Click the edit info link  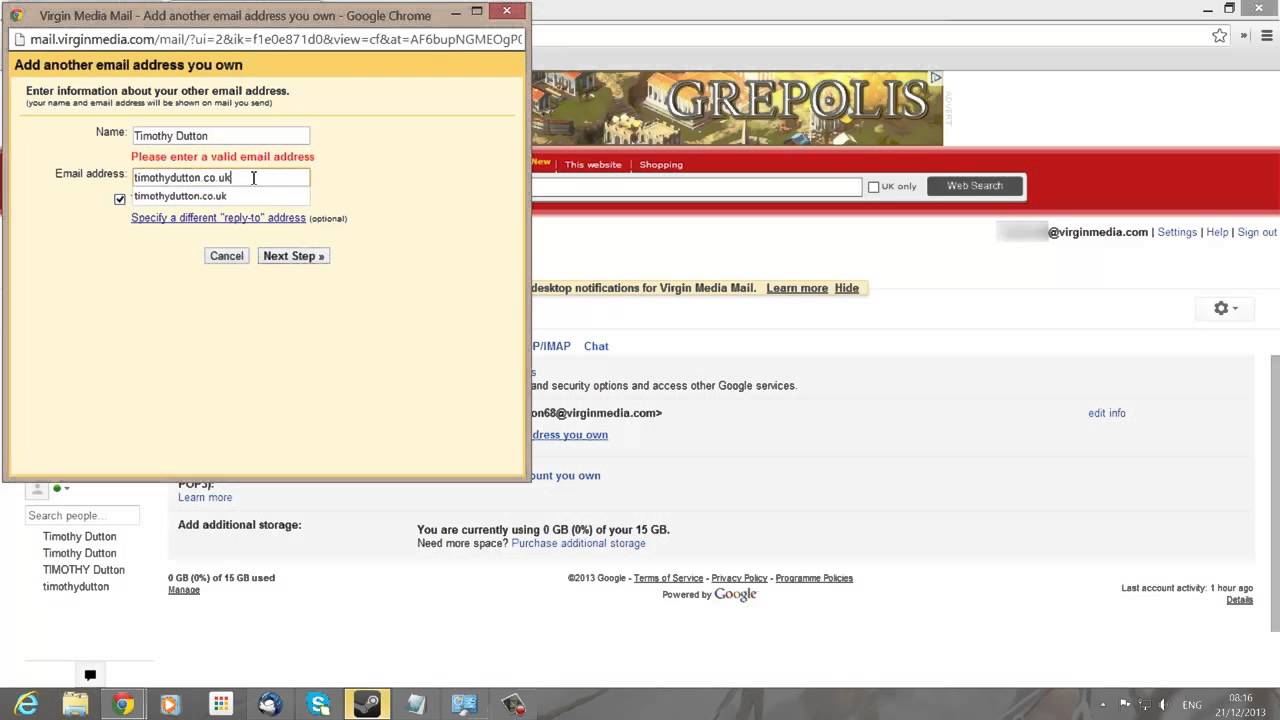point(1107,413)
